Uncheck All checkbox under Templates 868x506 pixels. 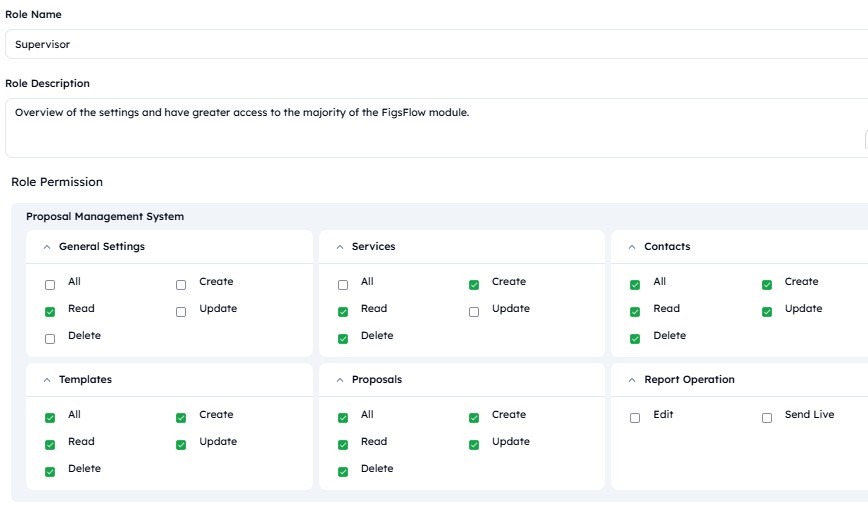coord(50,417)
